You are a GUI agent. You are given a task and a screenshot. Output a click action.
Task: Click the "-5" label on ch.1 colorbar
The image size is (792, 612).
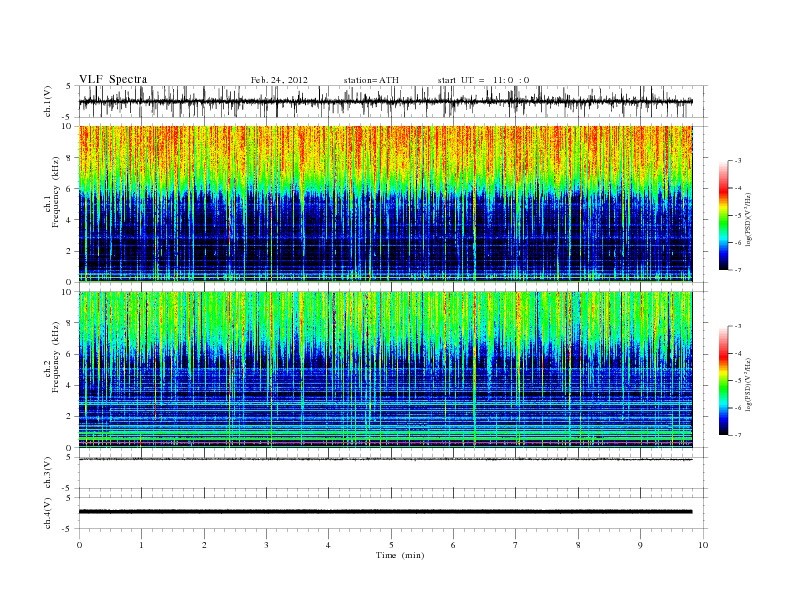tap(737, 216)
